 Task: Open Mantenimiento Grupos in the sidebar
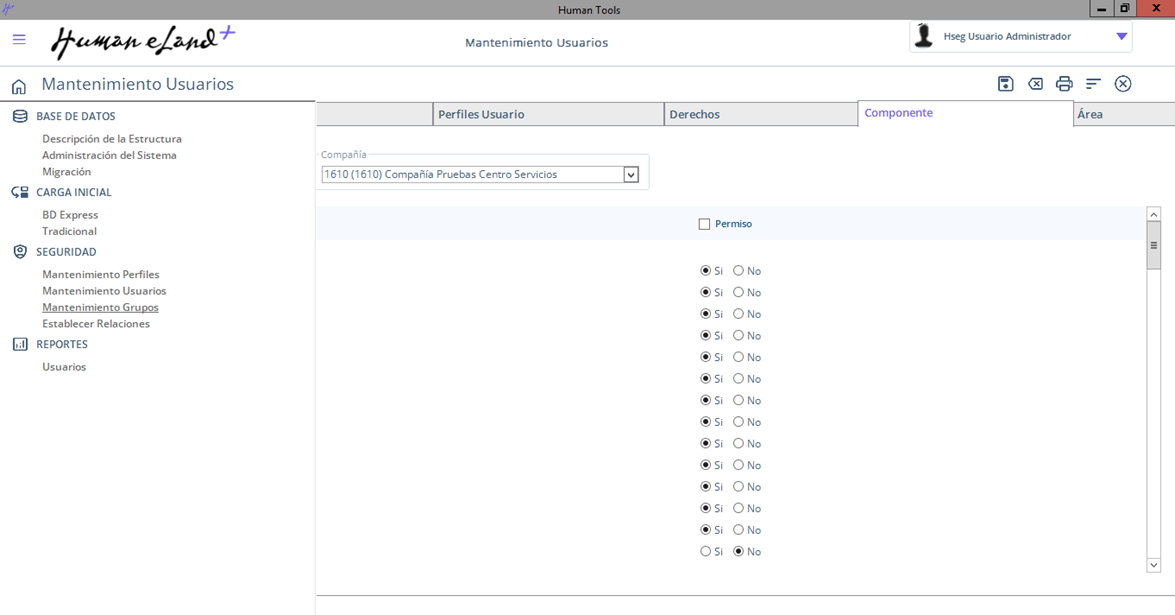[100, 308]
